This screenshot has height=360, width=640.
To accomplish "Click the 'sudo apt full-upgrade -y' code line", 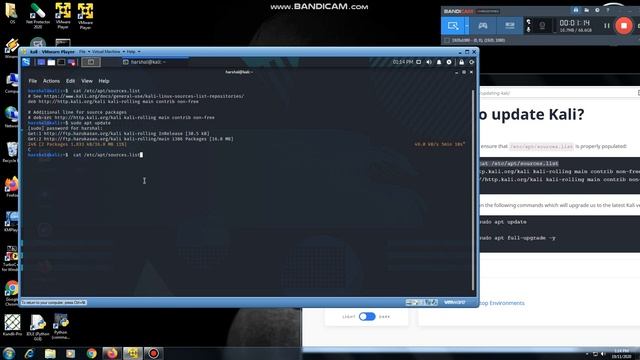I will [517, 238].
